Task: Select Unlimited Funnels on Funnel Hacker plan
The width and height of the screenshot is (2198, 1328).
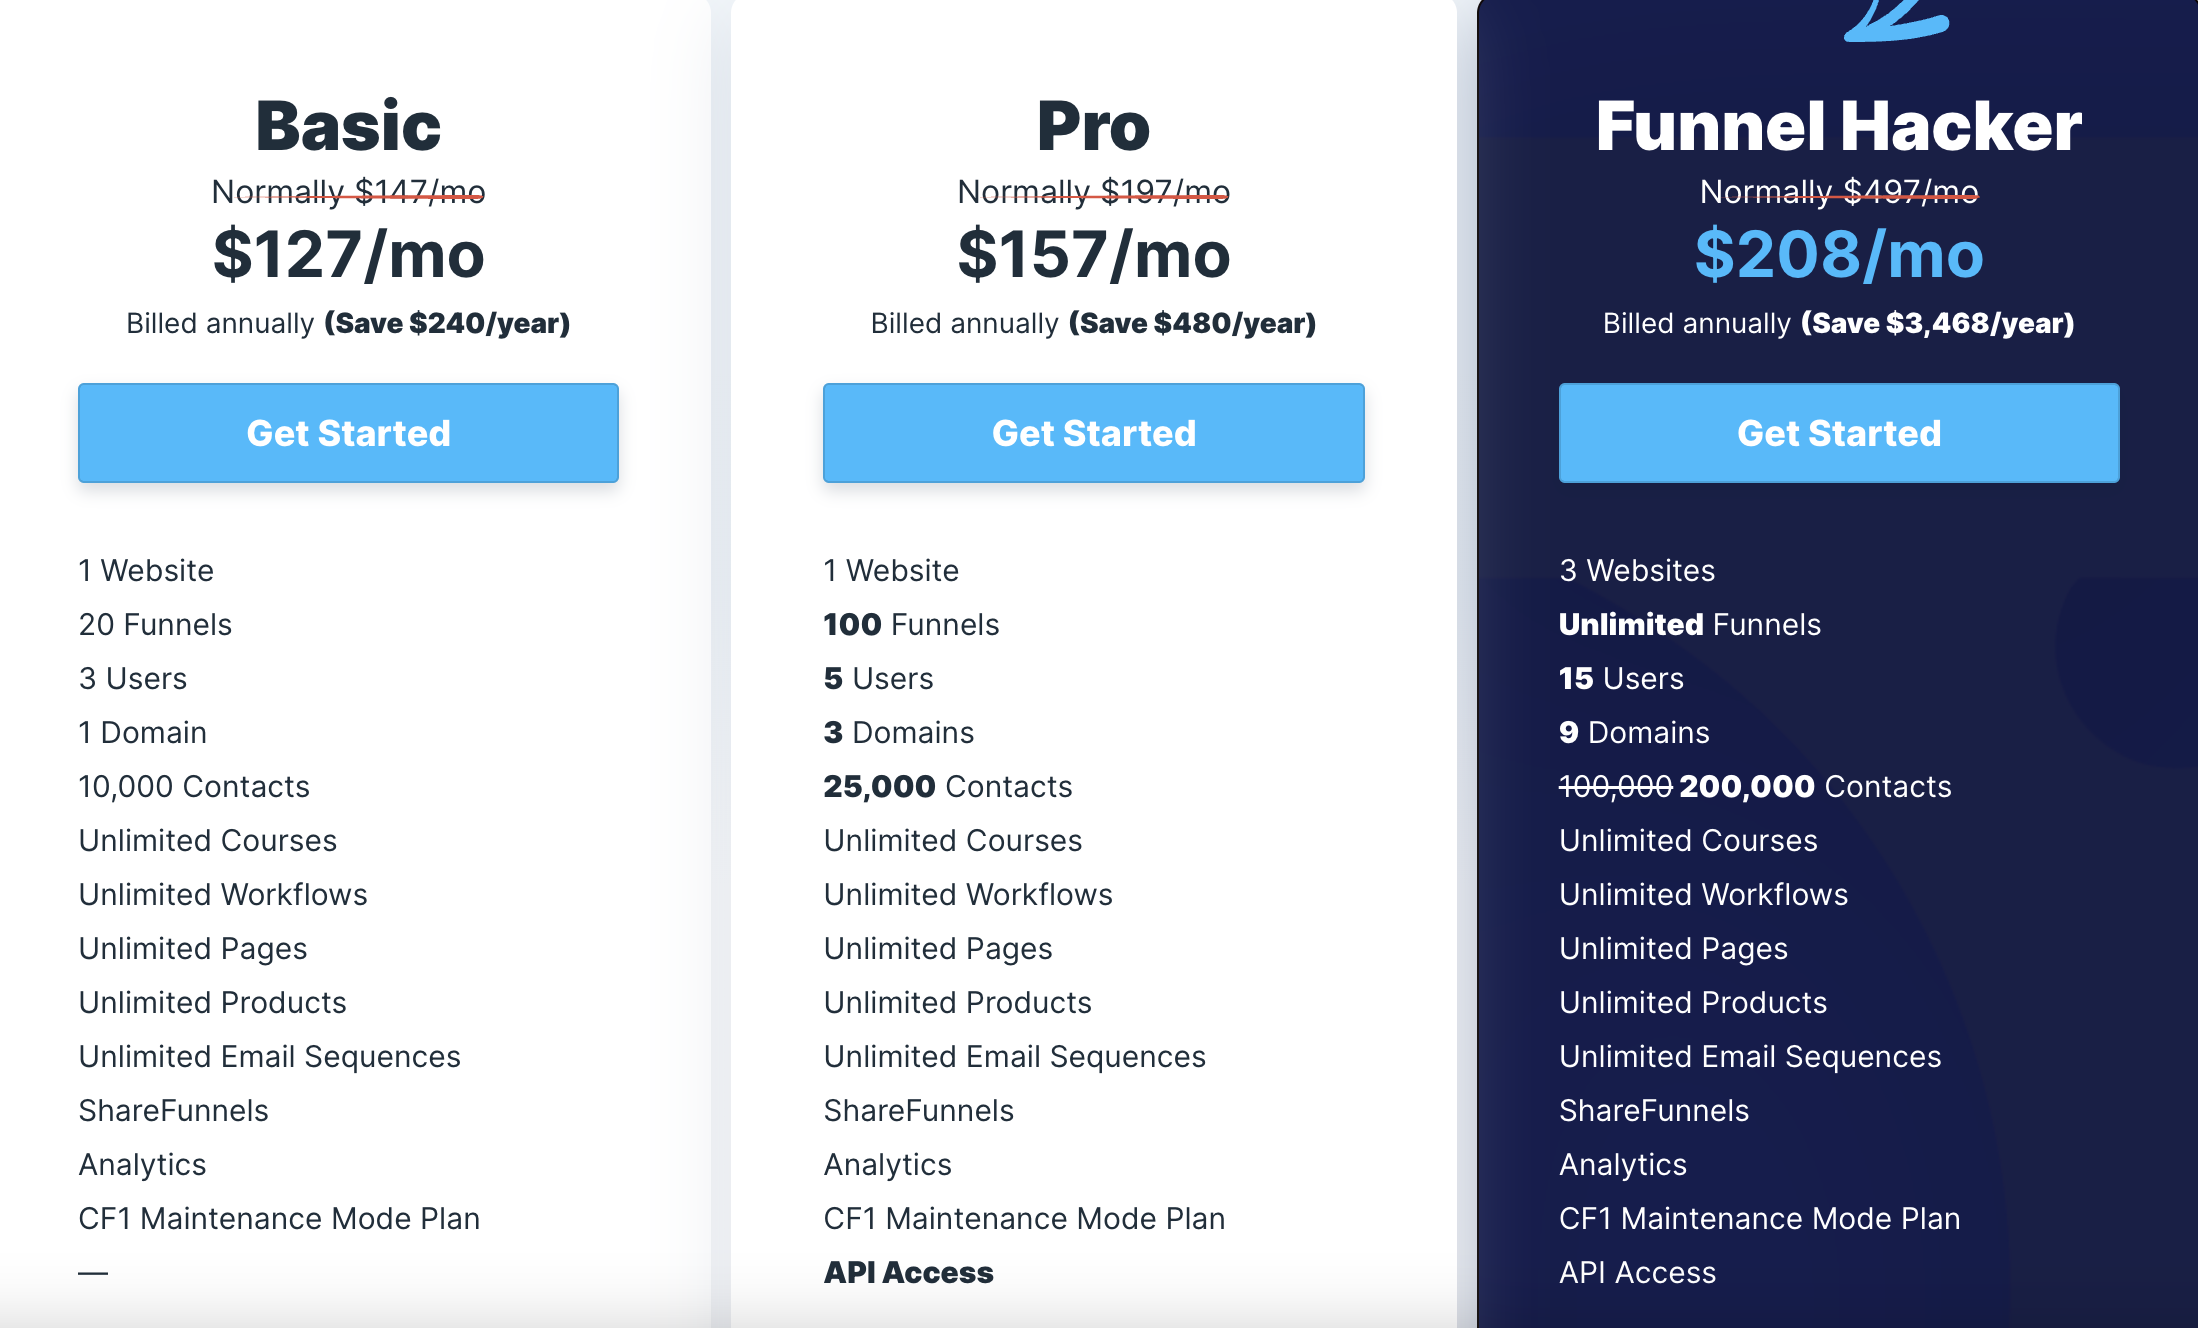Action: (x=1690, y=624)
